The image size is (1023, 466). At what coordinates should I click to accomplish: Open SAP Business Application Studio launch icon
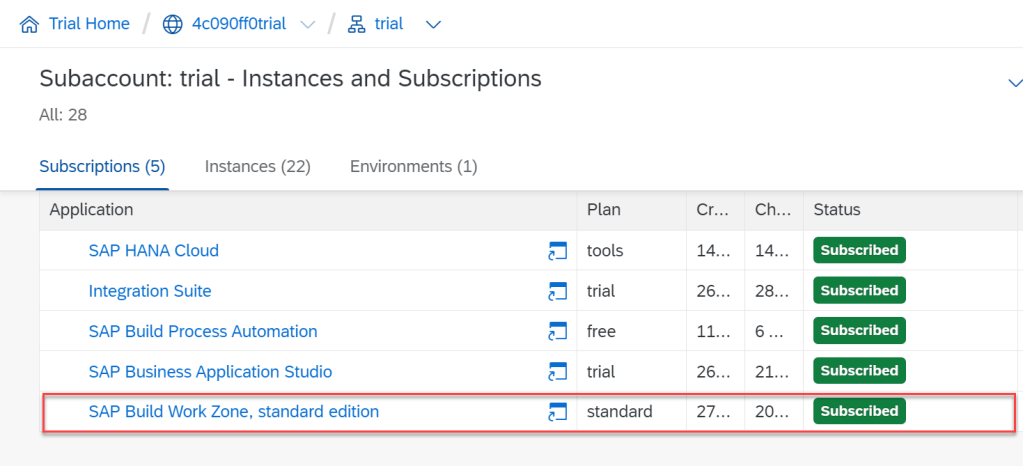pos(557,372)
